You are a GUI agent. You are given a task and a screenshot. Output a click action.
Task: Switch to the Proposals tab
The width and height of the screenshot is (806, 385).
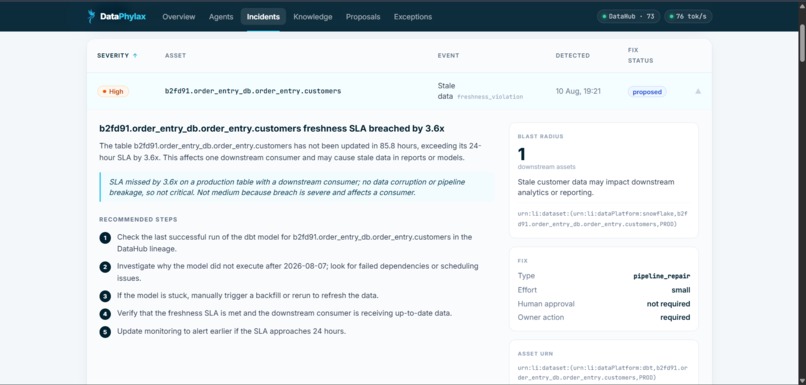pos(363,17)
